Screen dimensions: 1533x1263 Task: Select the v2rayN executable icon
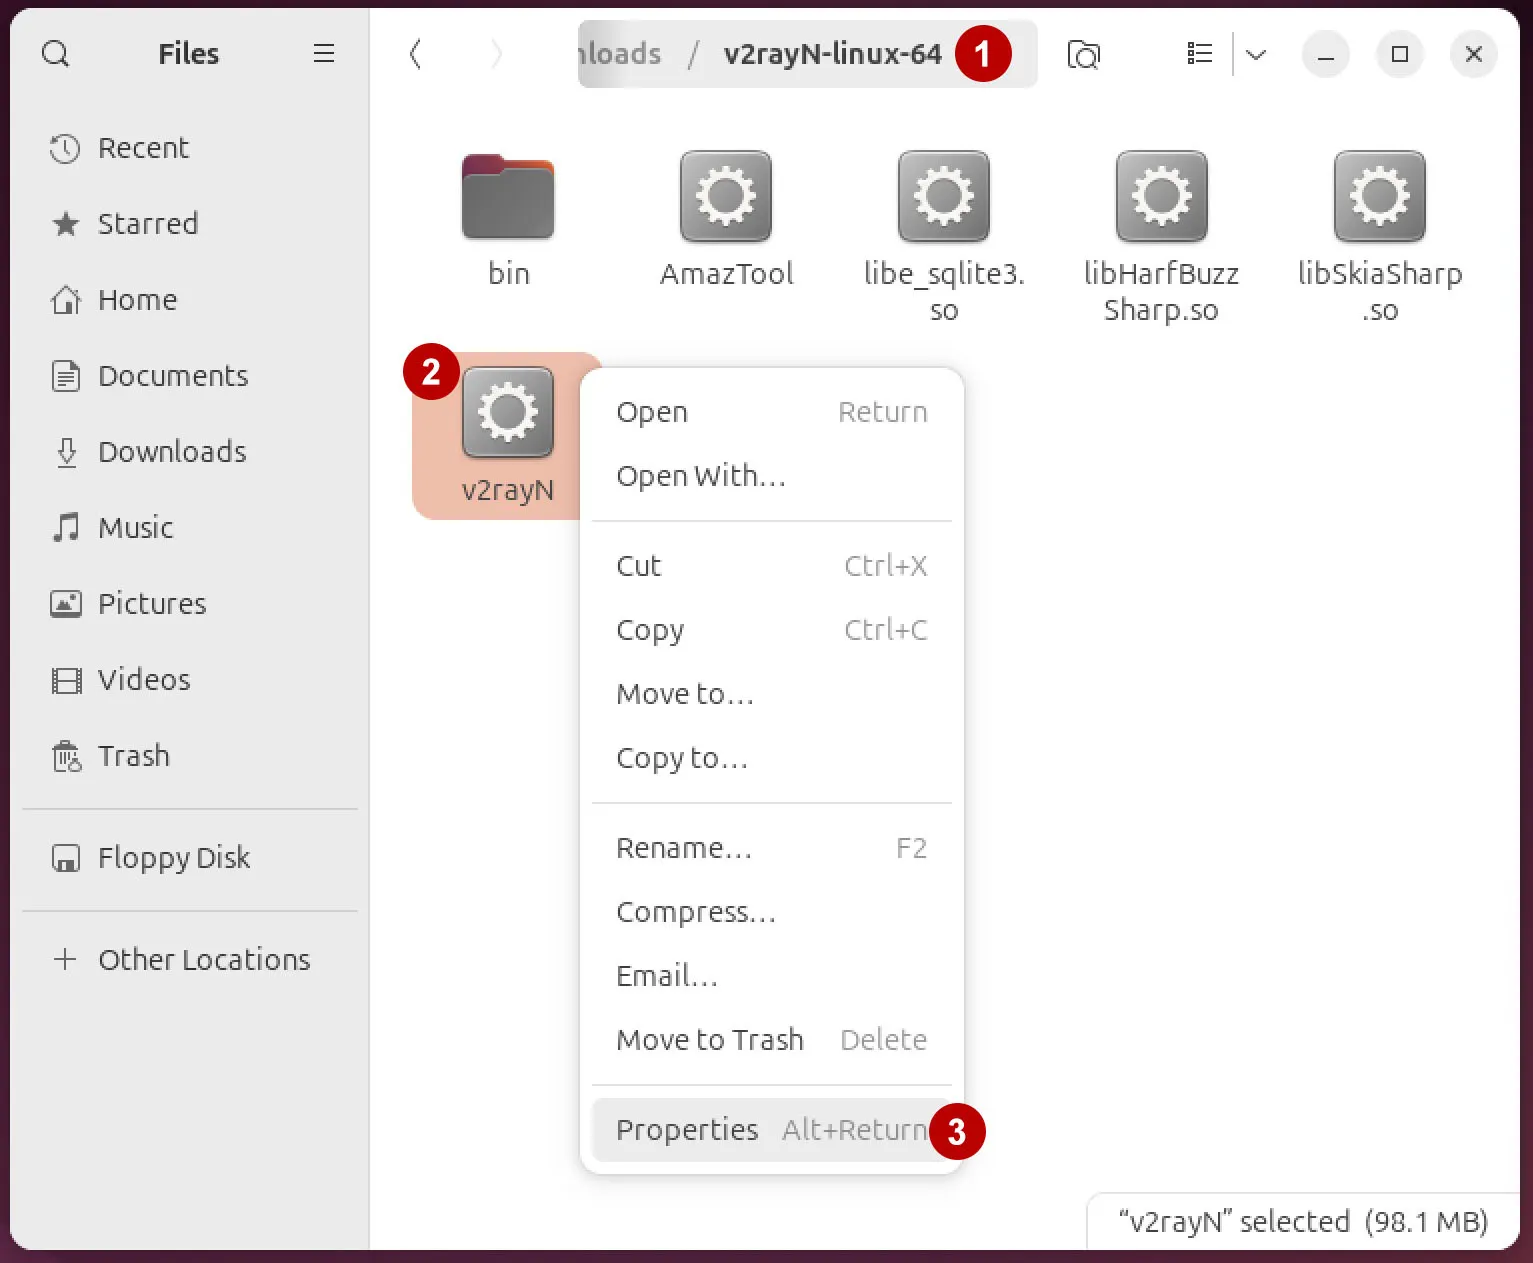(x=508, y=412)
